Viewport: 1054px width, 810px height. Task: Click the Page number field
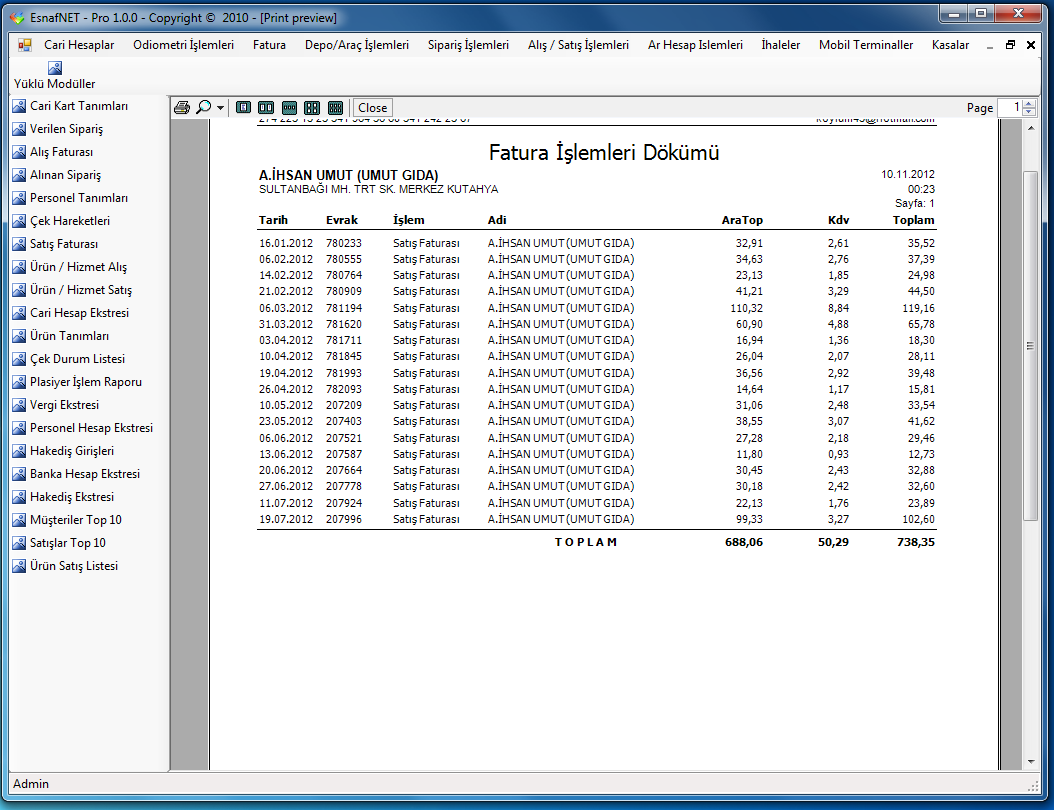click(x=1010, y=108)
